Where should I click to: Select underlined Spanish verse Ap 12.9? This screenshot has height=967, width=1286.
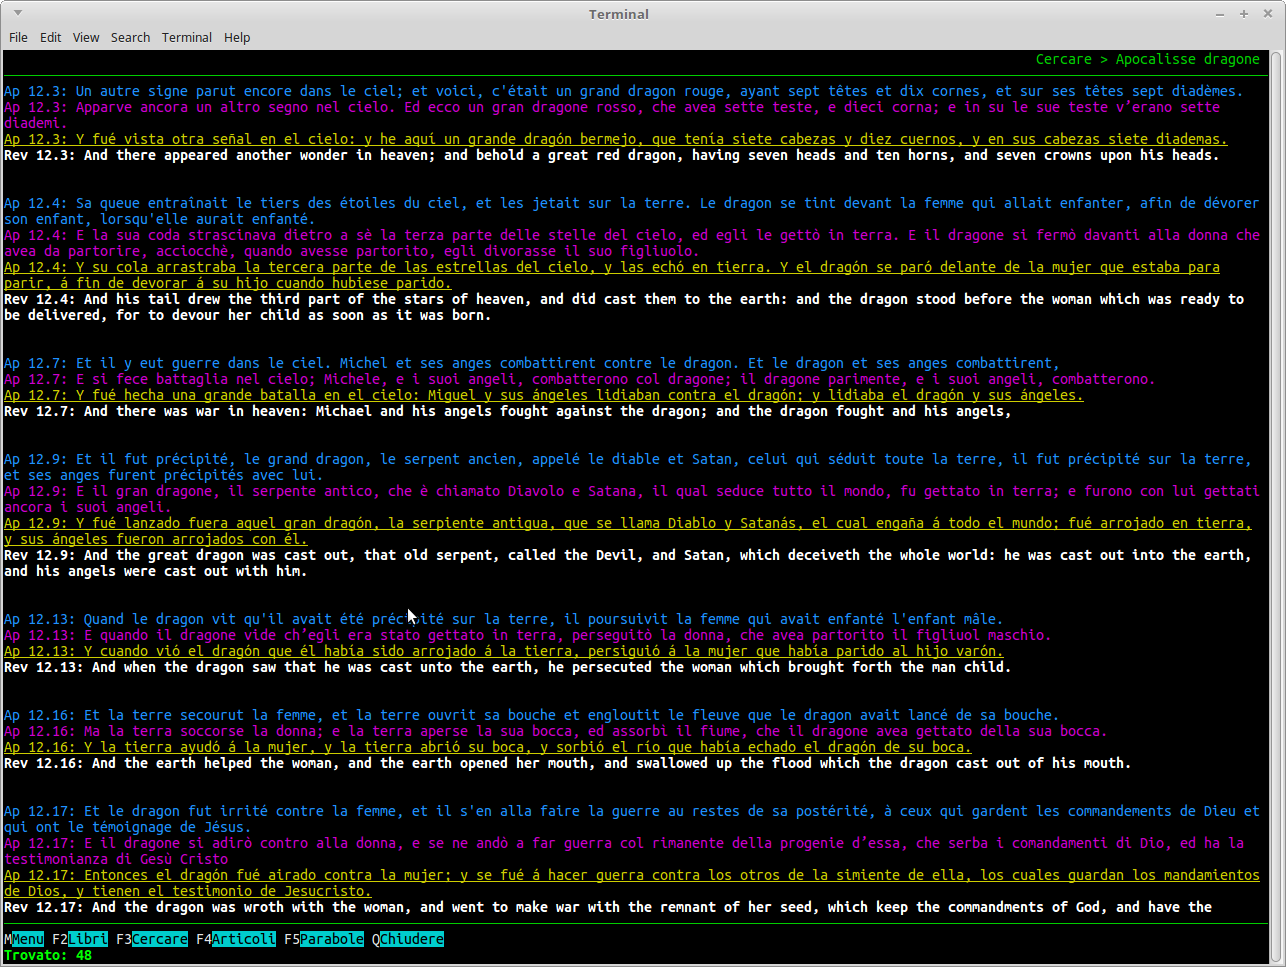click(628, 531)
